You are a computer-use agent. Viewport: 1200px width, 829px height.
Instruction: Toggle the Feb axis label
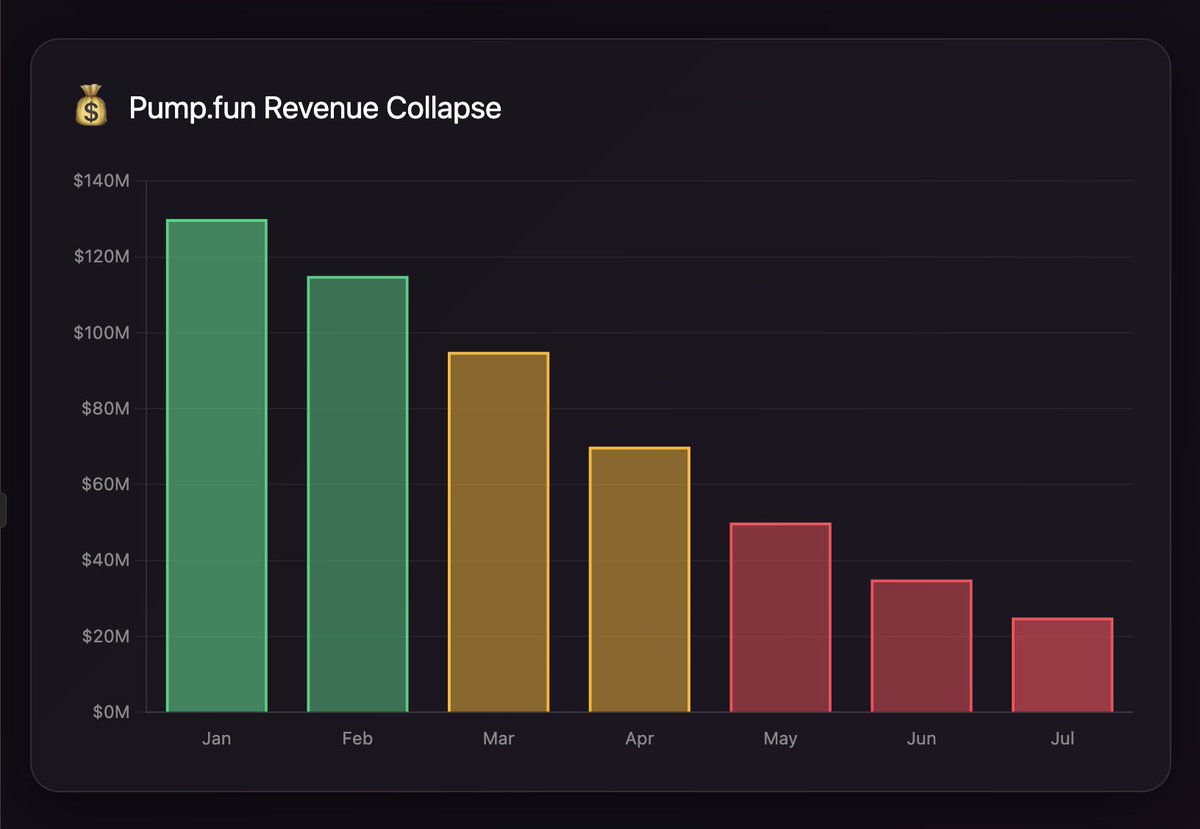pos(357,738)
